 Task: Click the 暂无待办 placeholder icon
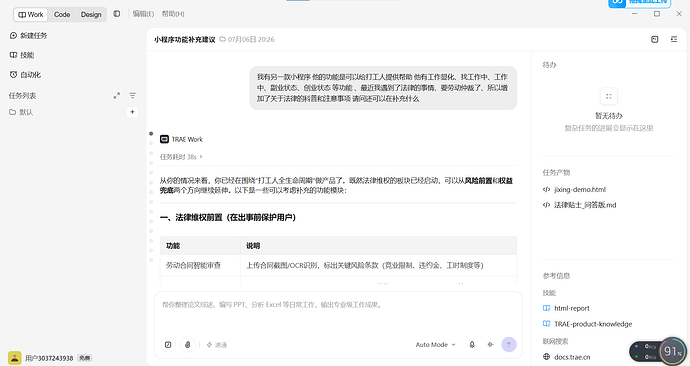pyautogui.click(x=609, y=96)
